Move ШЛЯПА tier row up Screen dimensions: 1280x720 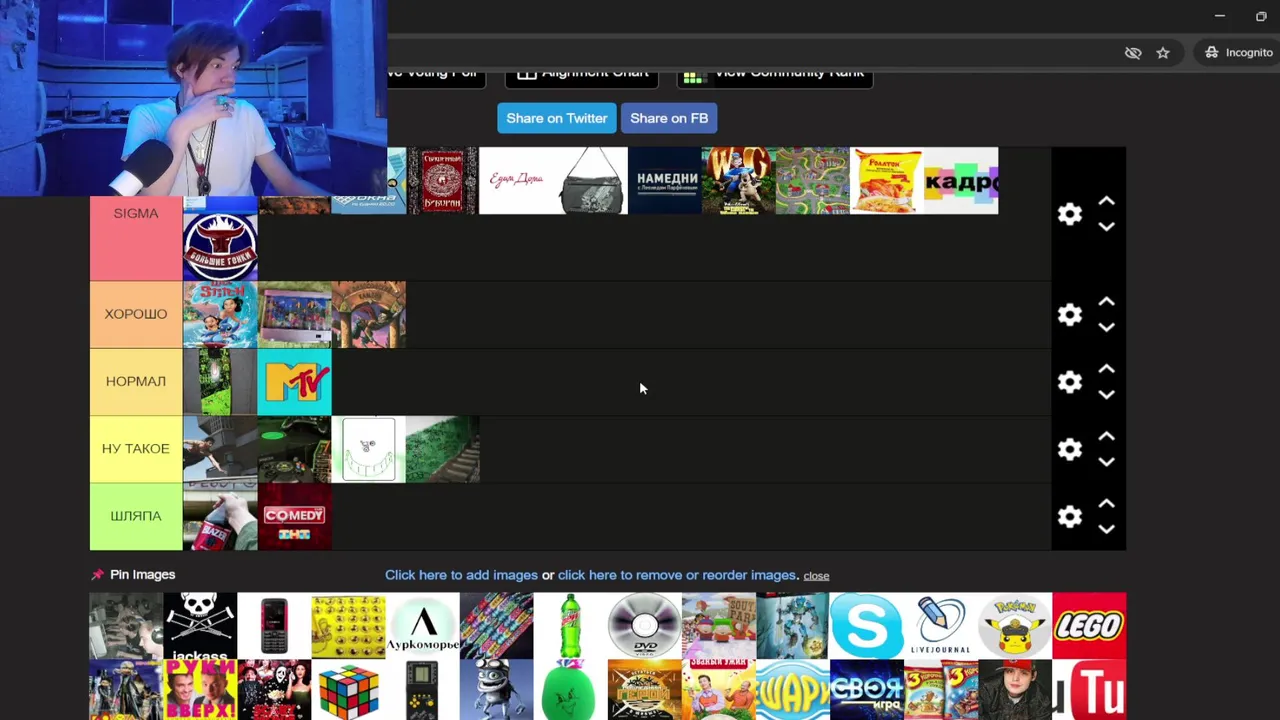pyautogui.click(x=1106, y=503)
